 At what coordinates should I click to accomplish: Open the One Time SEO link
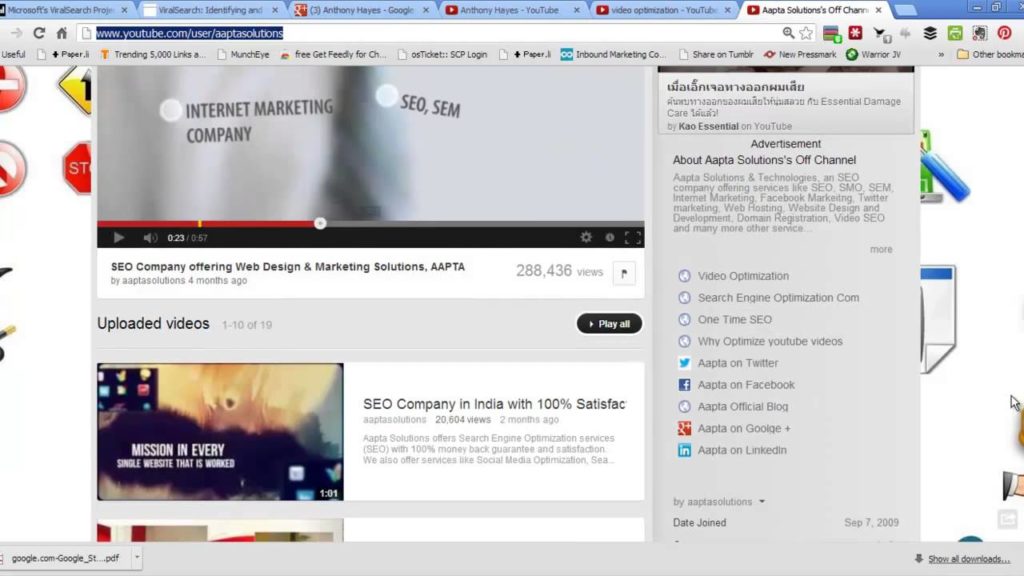[735, 319]
